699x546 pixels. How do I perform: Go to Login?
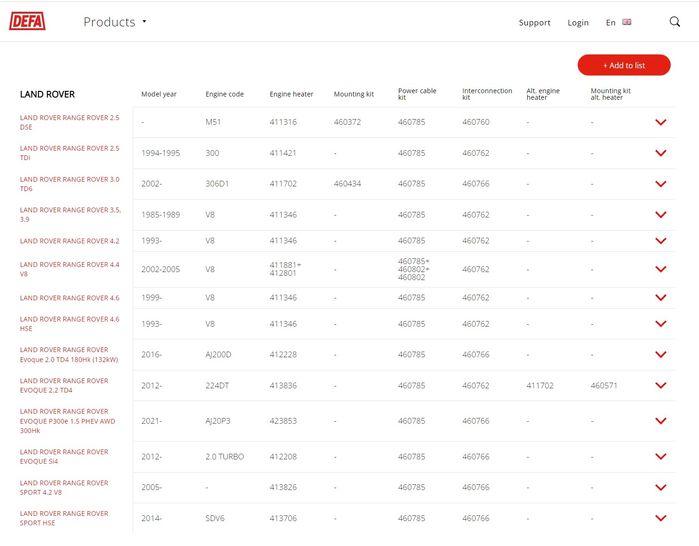tap(578, 22)
